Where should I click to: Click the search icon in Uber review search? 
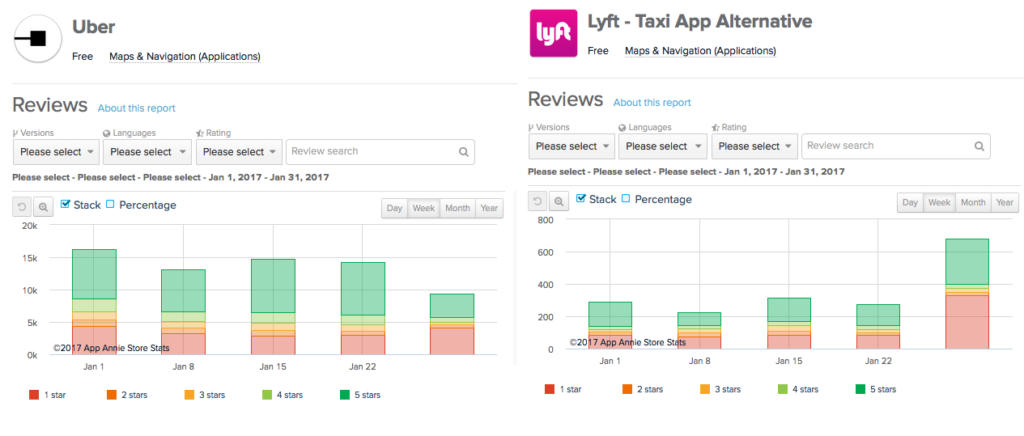tap(463, 152)
